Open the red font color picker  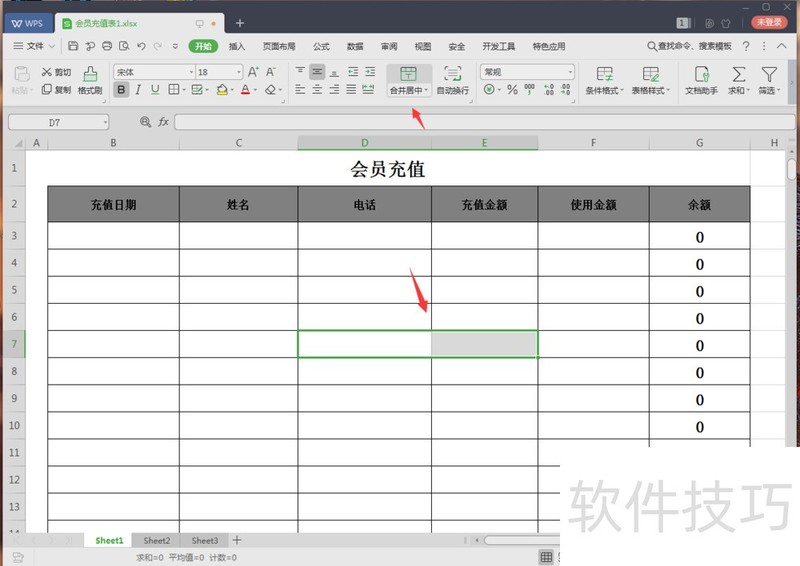245,90
